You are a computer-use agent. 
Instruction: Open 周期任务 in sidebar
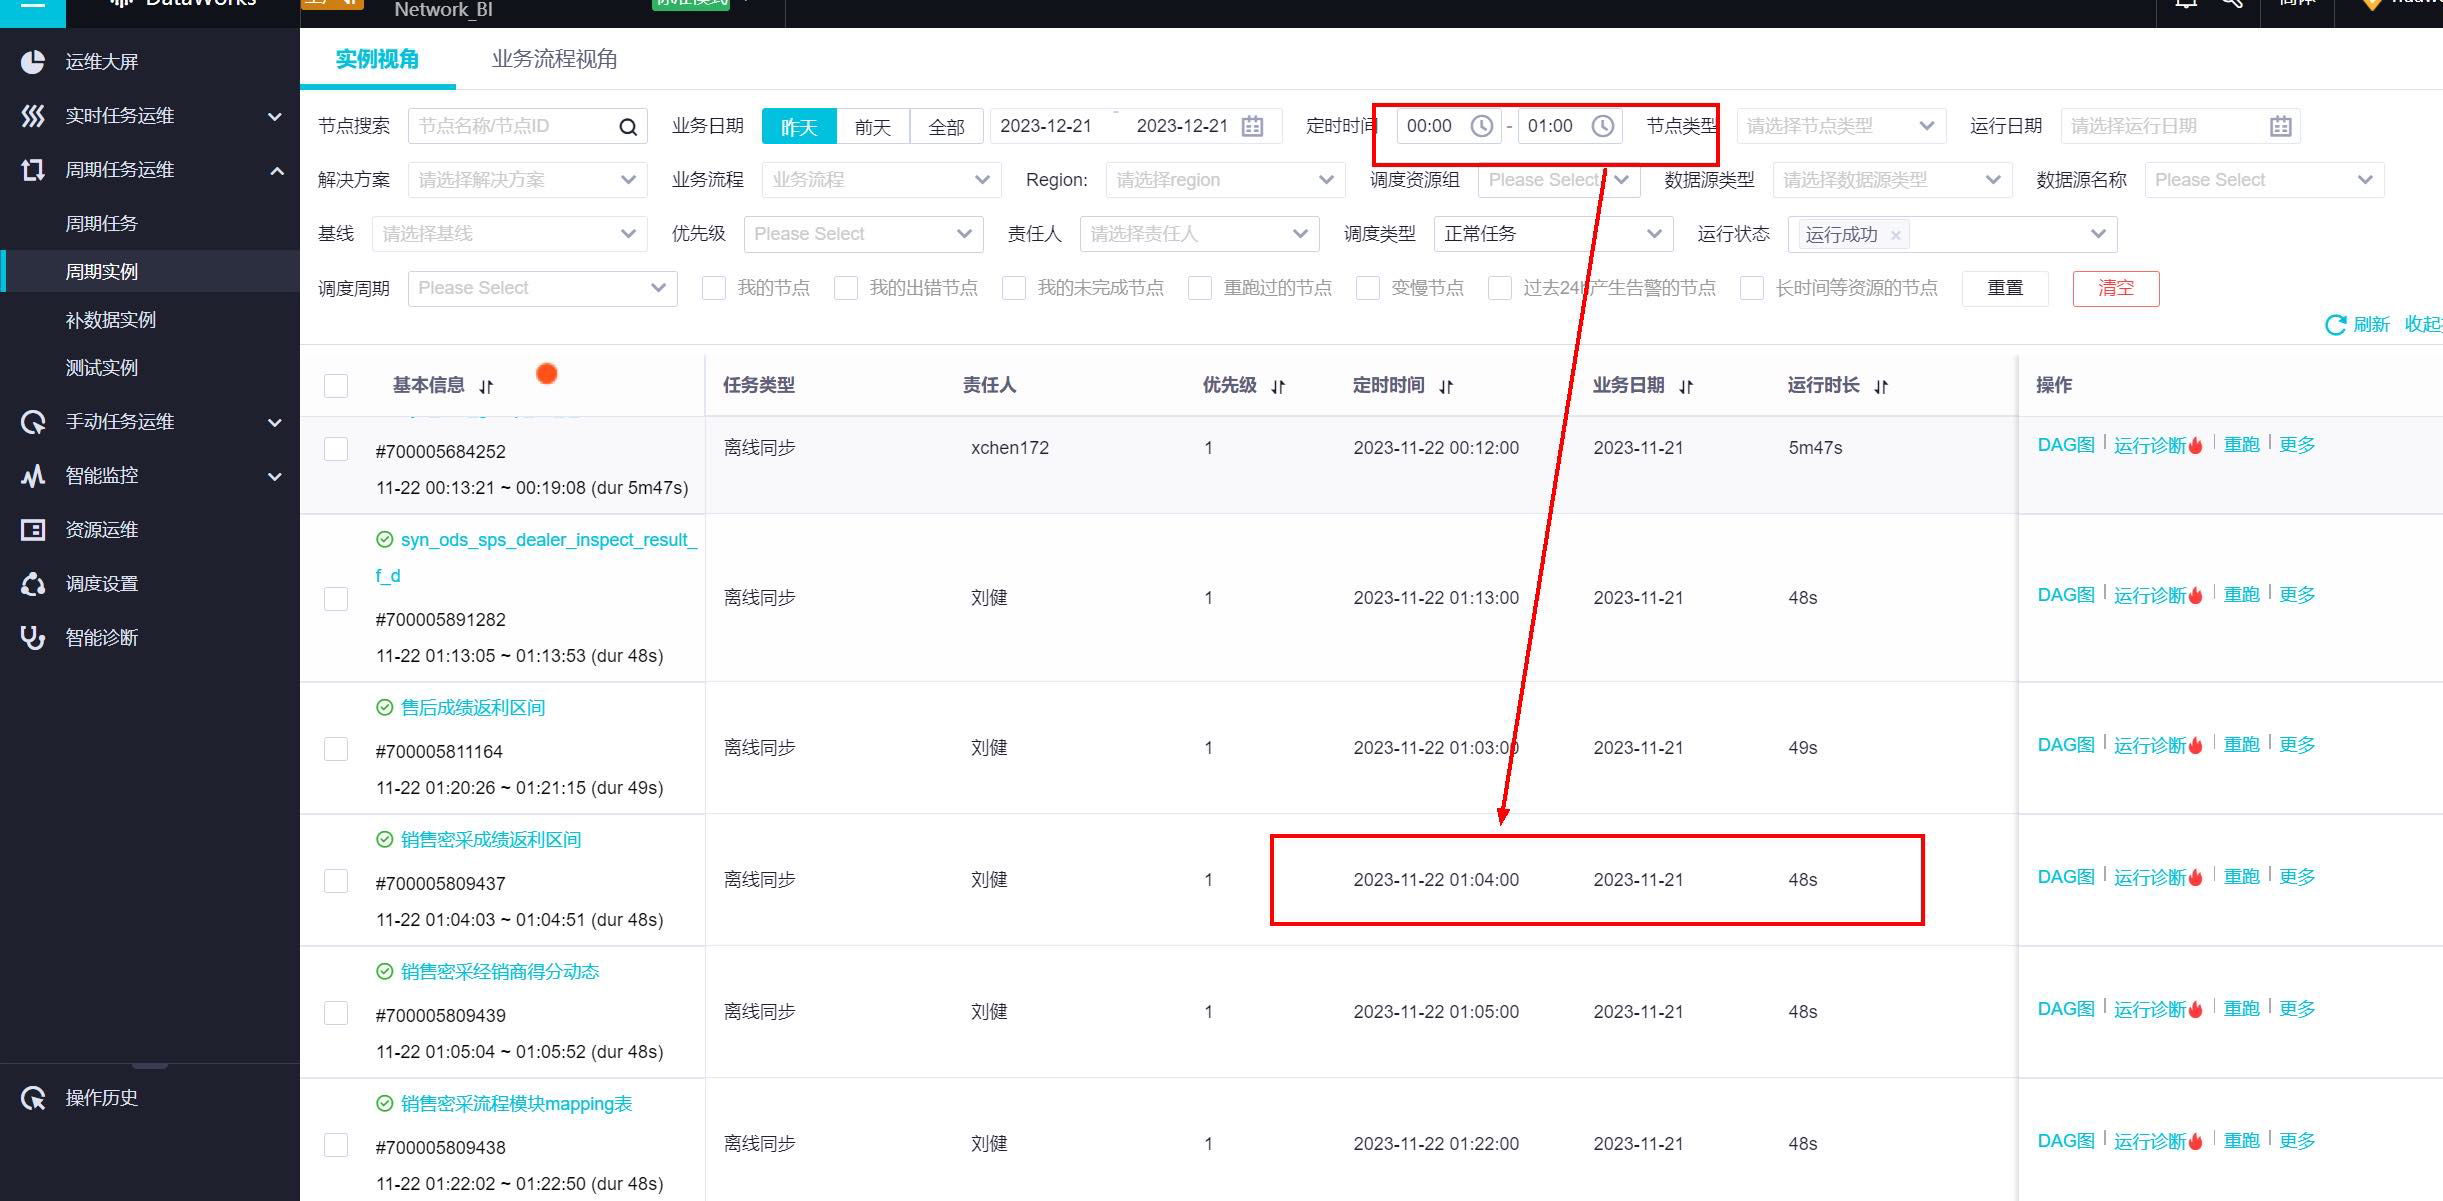pyautogui.click(x=101, y=224)
